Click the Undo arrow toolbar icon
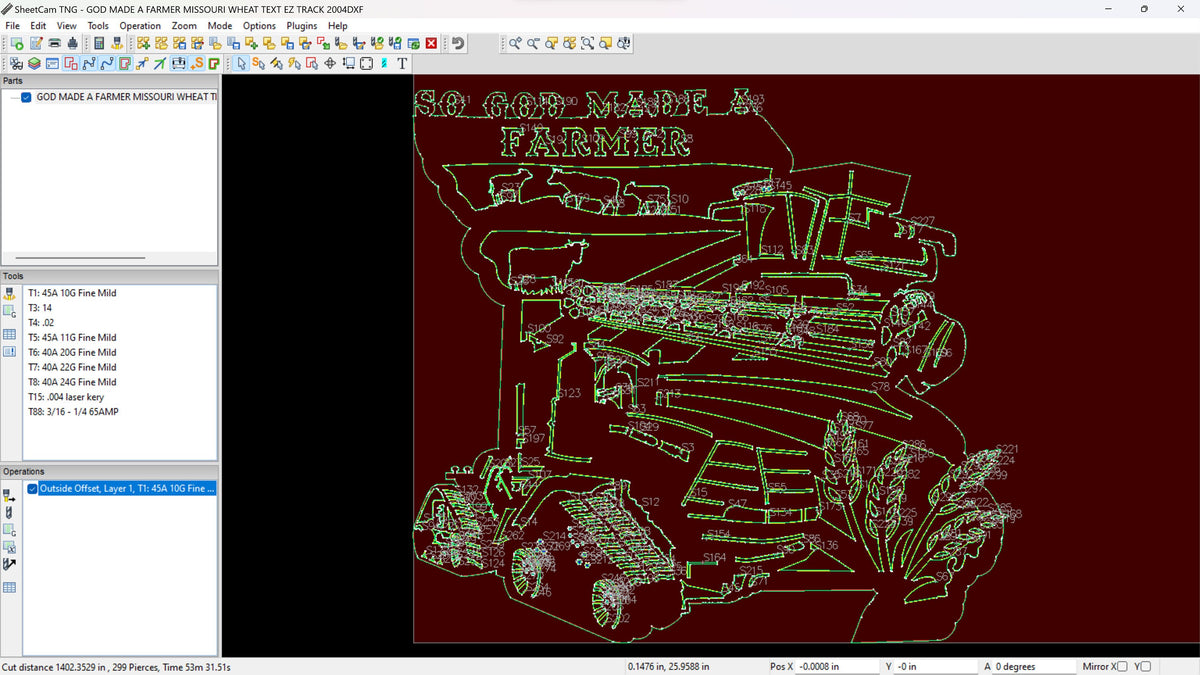Image resolution: width=1200 pixels, height=675 pixels. [x=458, y=43]
